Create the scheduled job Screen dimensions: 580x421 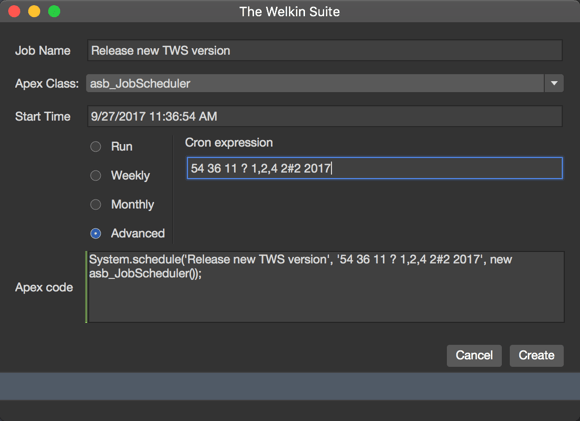[537, 356]
